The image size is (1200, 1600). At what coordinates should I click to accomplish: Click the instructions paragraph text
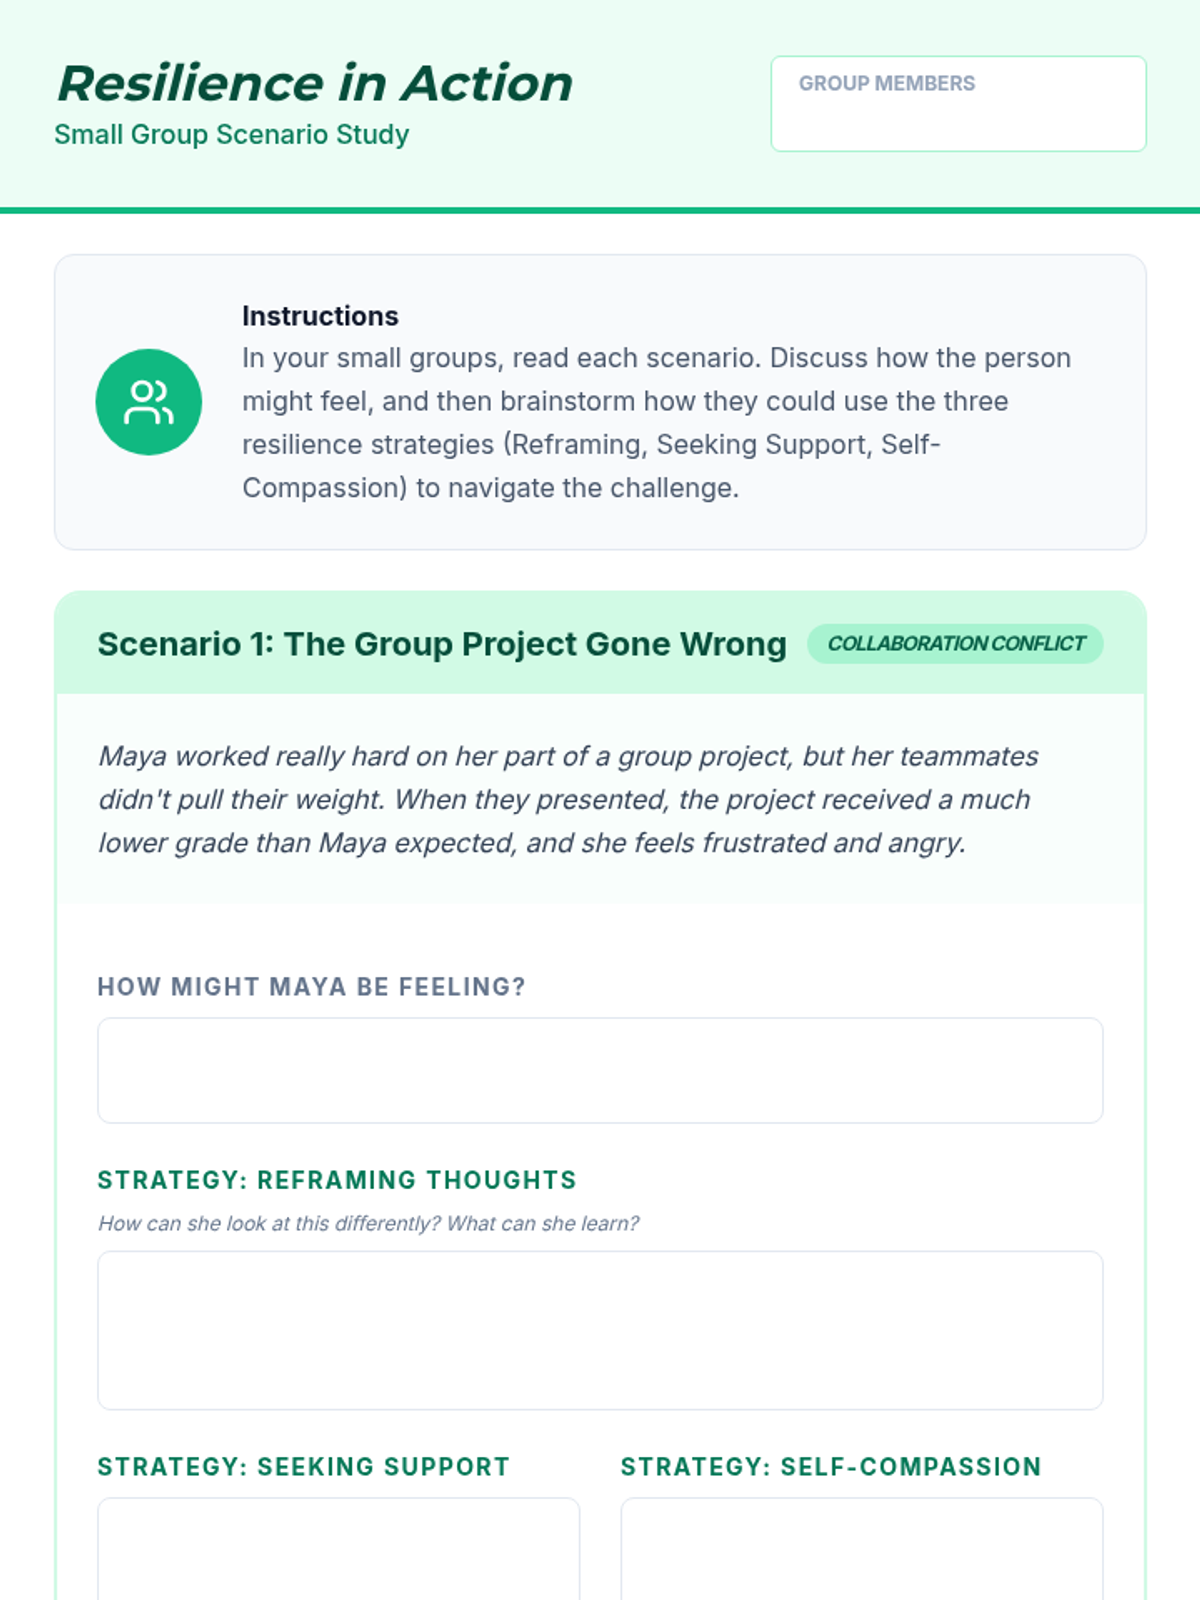tap(656, 423)
